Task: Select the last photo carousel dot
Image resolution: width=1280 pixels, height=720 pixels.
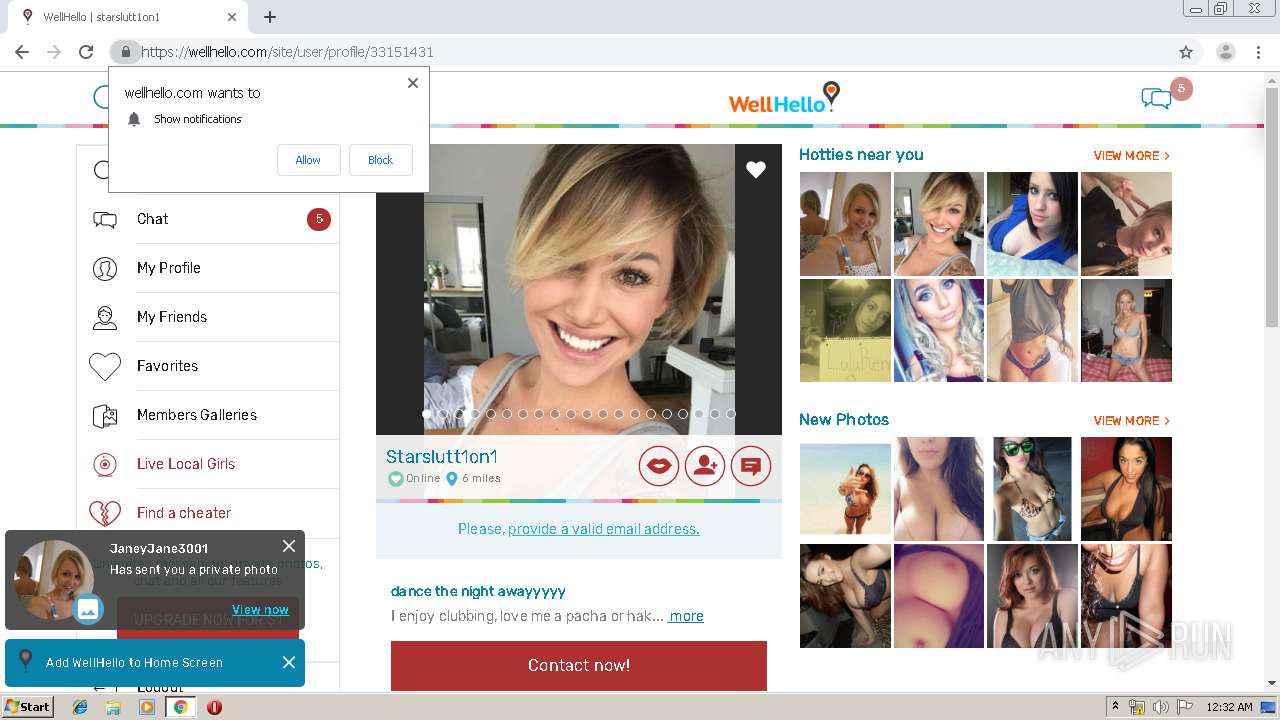Action: coord(731,414)
